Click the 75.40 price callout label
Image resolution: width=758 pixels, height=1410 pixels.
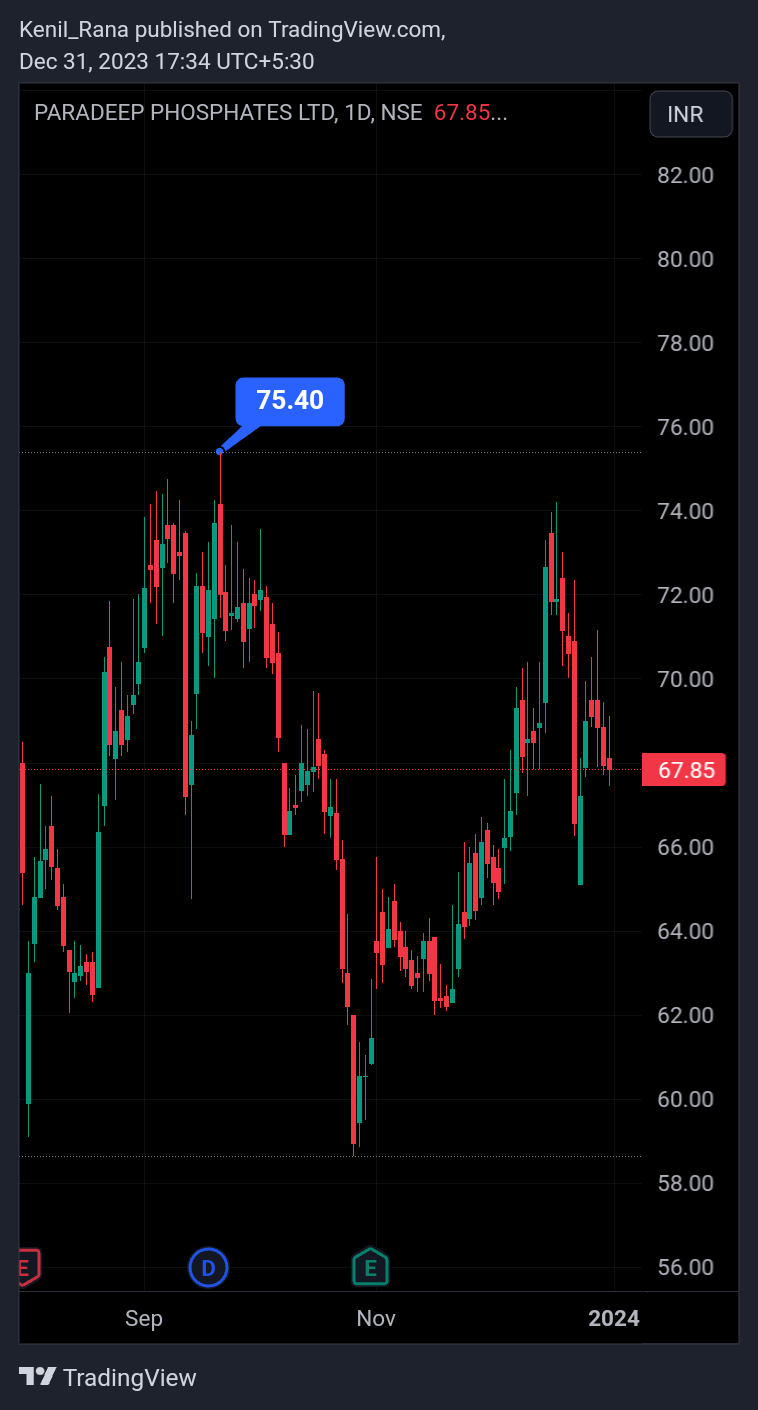coord(290,401)
